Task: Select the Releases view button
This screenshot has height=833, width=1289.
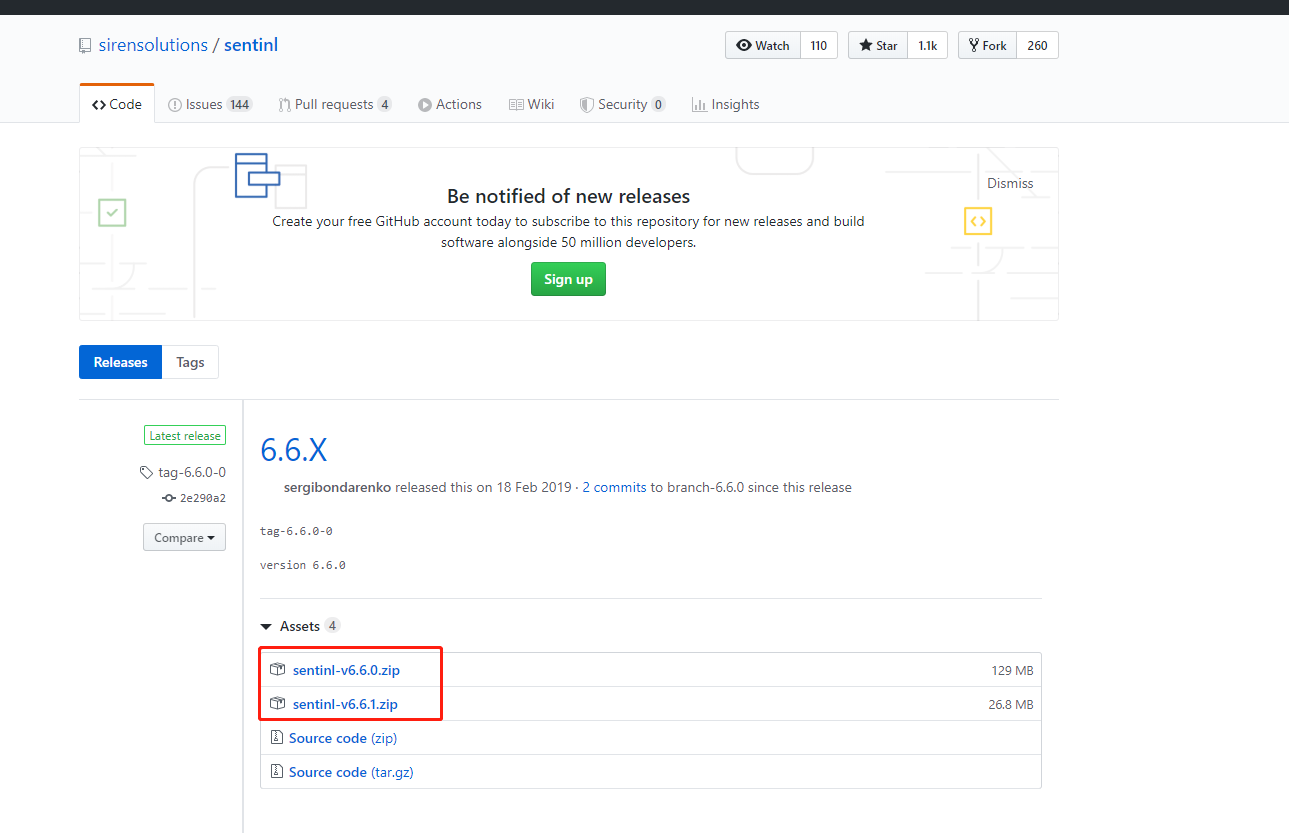Action: tap(121, 362)
